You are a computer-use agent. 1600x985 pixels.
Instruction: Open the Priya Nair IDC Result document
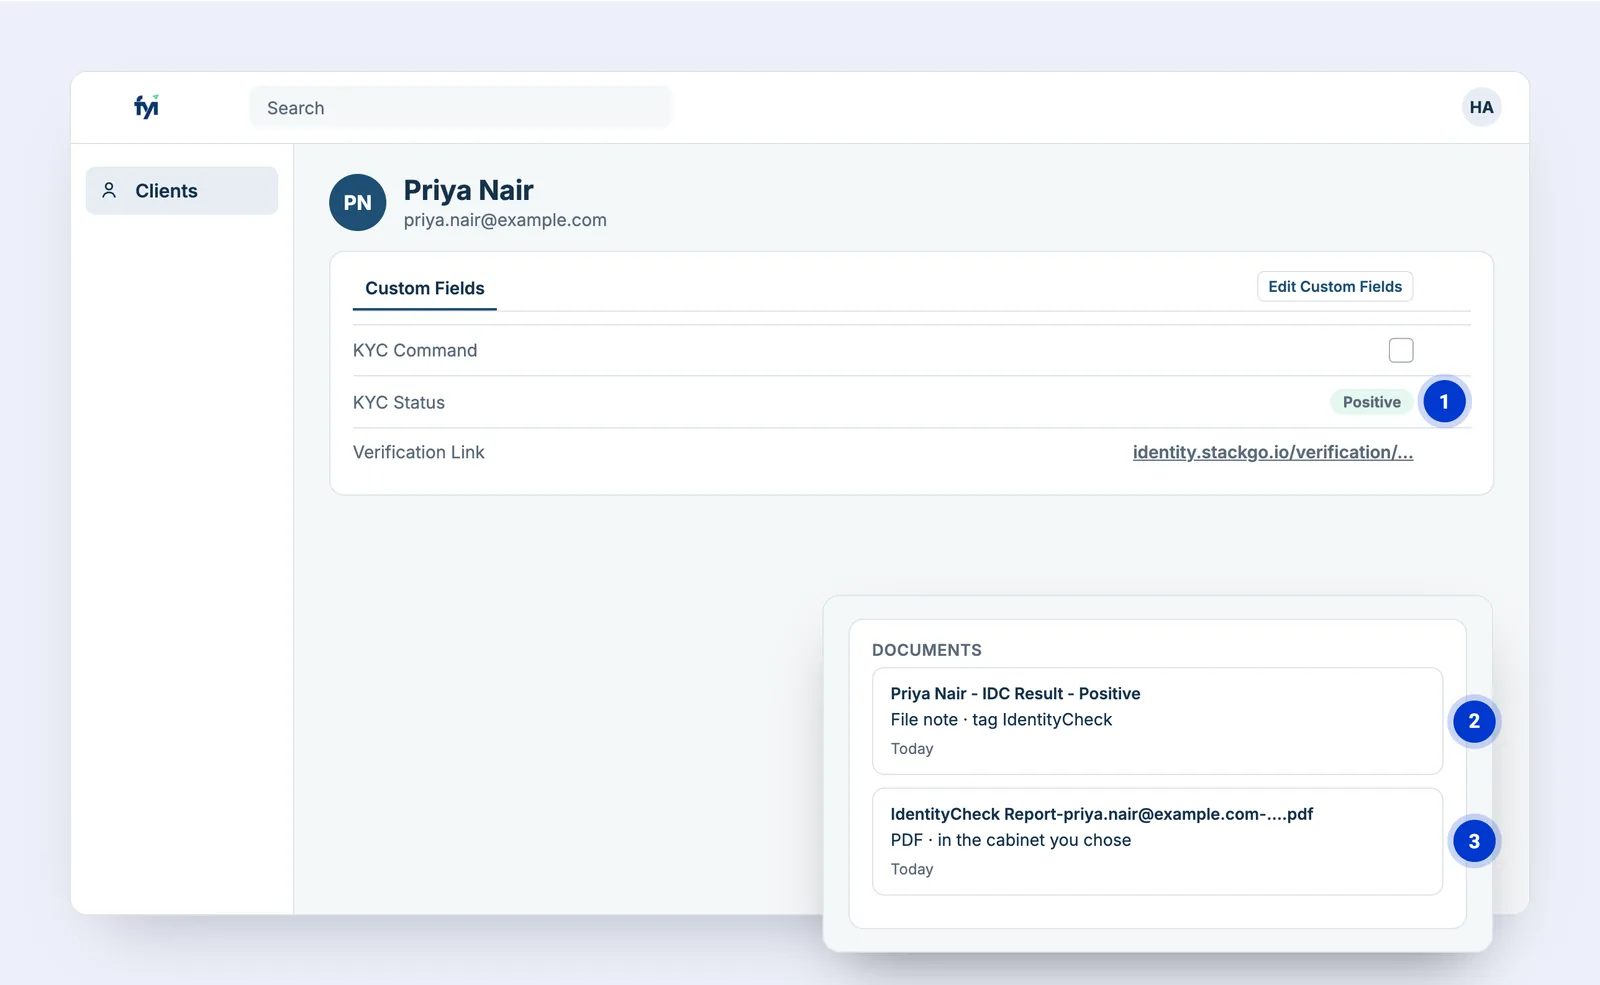[x=1157, y=721]
